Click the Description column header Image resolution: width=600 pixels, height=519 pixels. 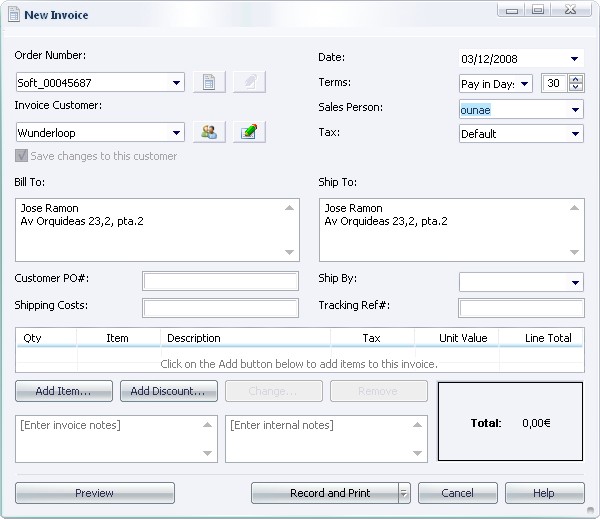tap(245, 338)
